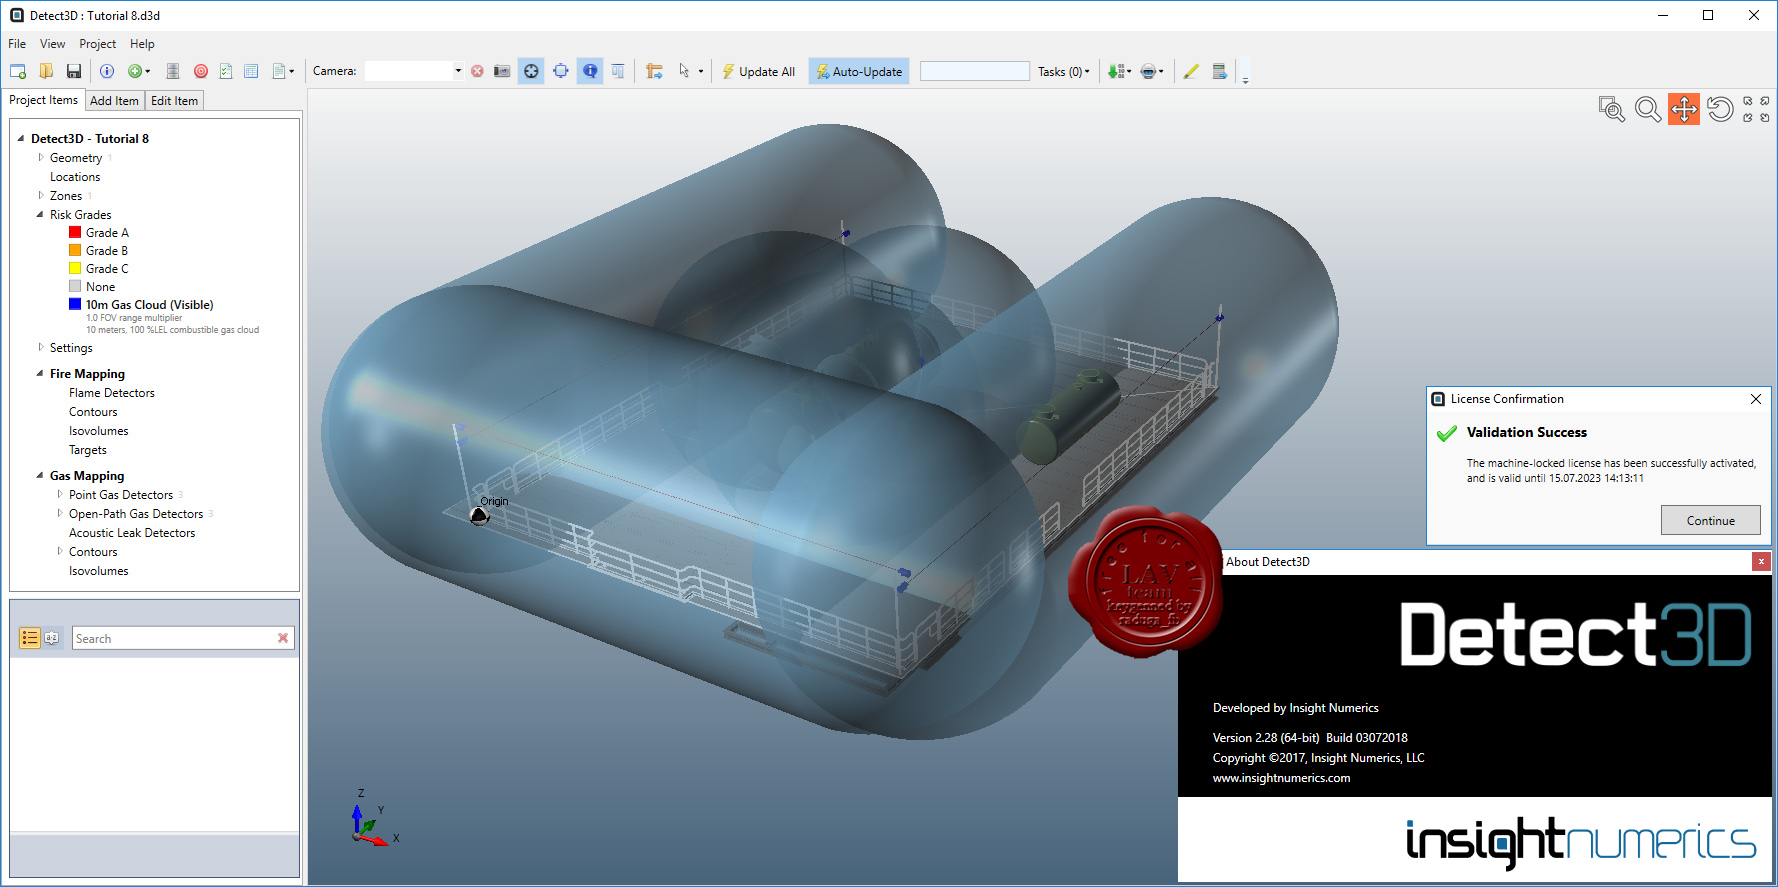Close the About Detect3D panel

tap(1761, 561)
